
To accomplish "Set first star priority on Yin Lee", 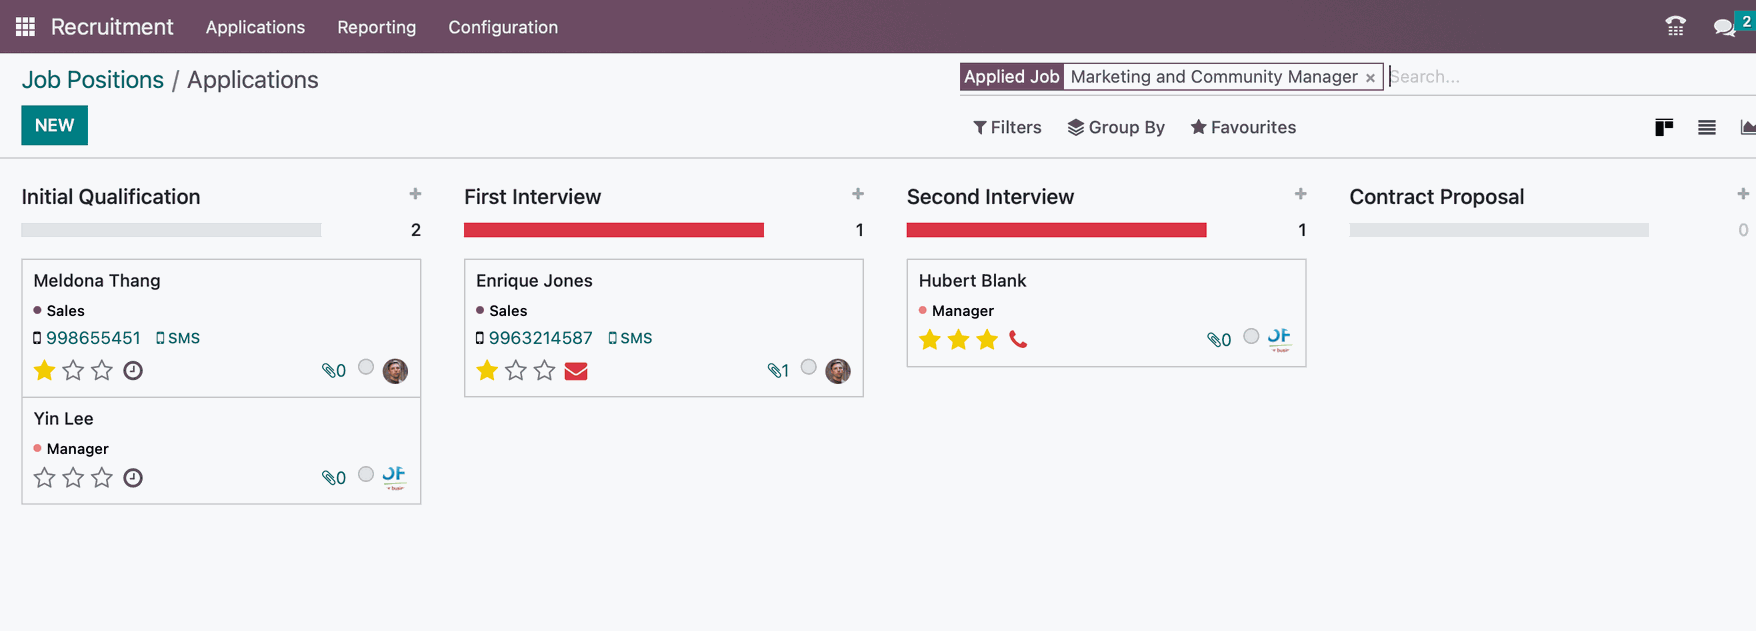I will [44, 478].
